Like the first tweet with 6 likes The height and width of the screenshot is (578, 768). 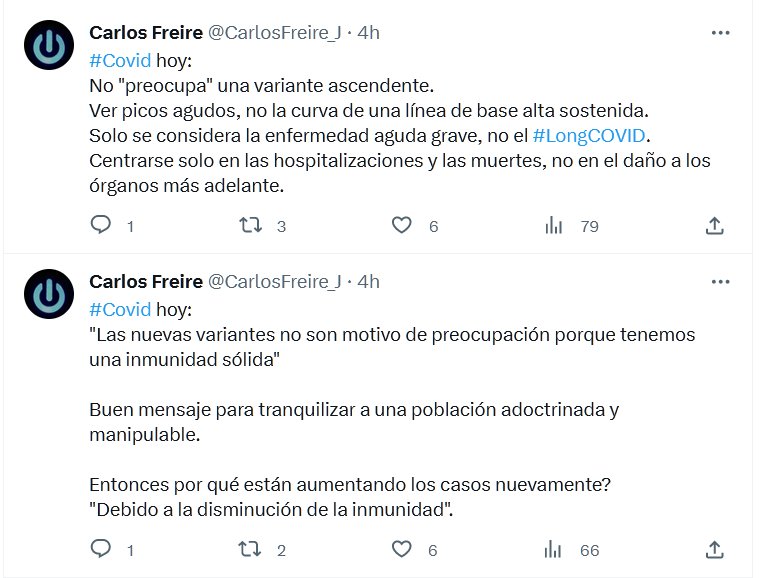(401, 226)
